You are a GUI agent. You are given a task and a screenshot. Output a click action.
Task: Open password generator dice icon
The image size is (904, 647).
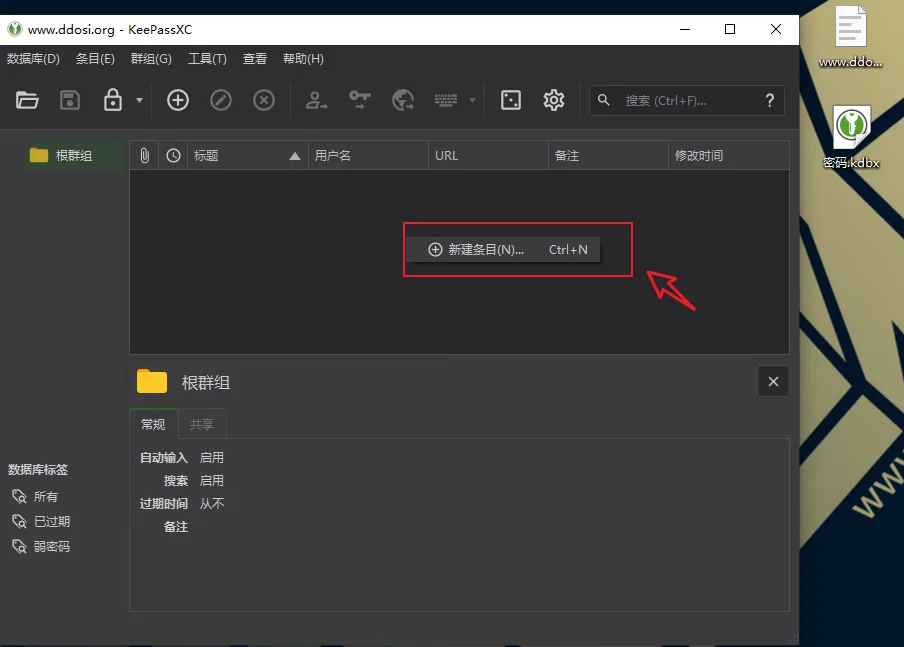(511, 100)
